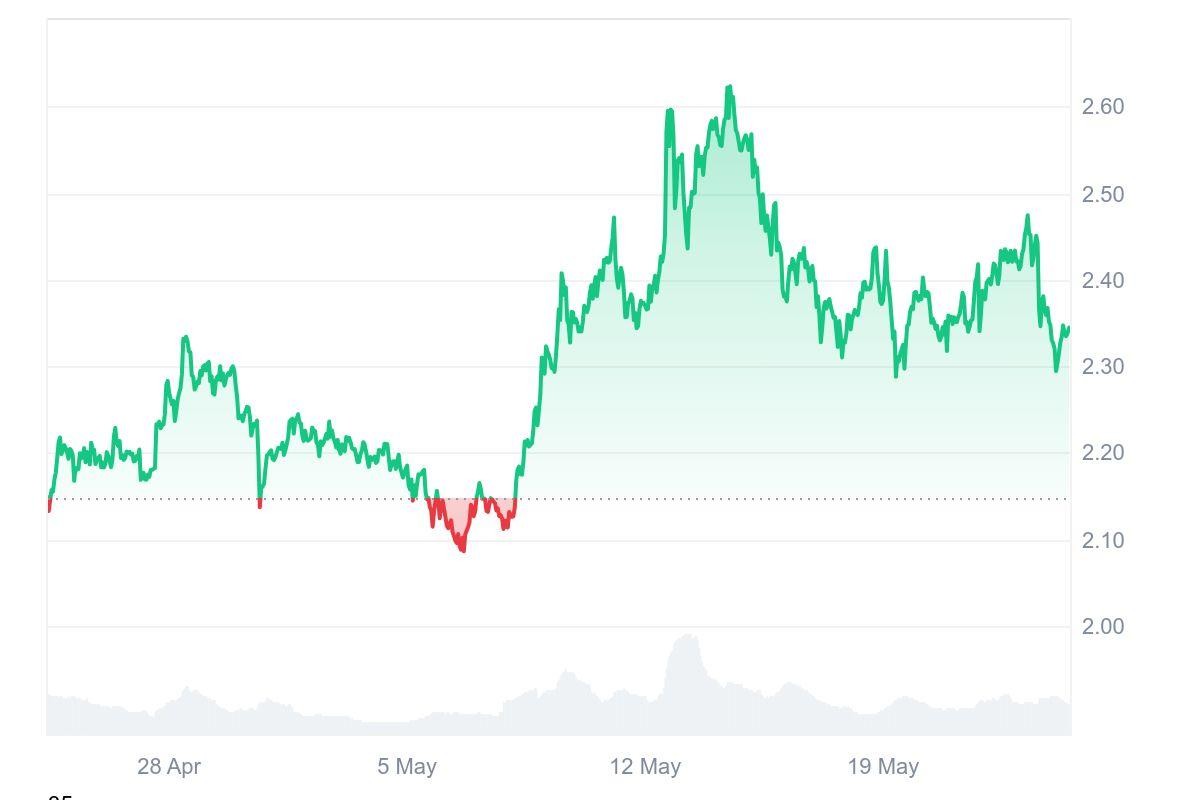The height and width of the screenshot is (800, 1200).
Task: Click the 2.30 price axis label
Action: pos(1103,367)
